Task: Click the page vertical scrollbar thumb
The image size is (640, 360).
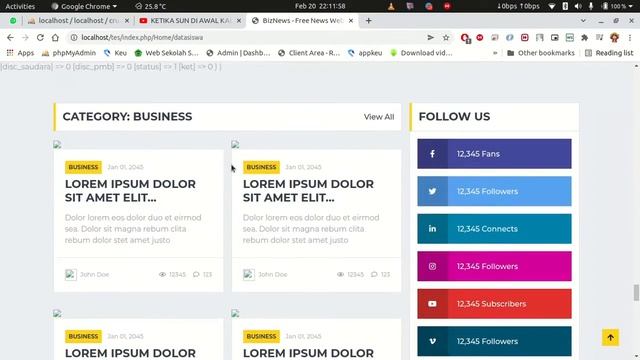Action: pyautogui.click(x=636, y=293)
